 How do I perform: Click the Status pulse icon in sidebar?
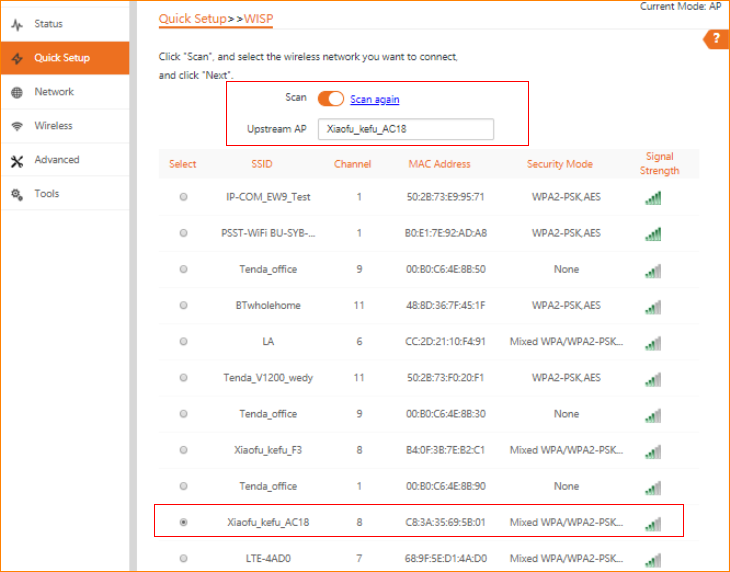17,24
